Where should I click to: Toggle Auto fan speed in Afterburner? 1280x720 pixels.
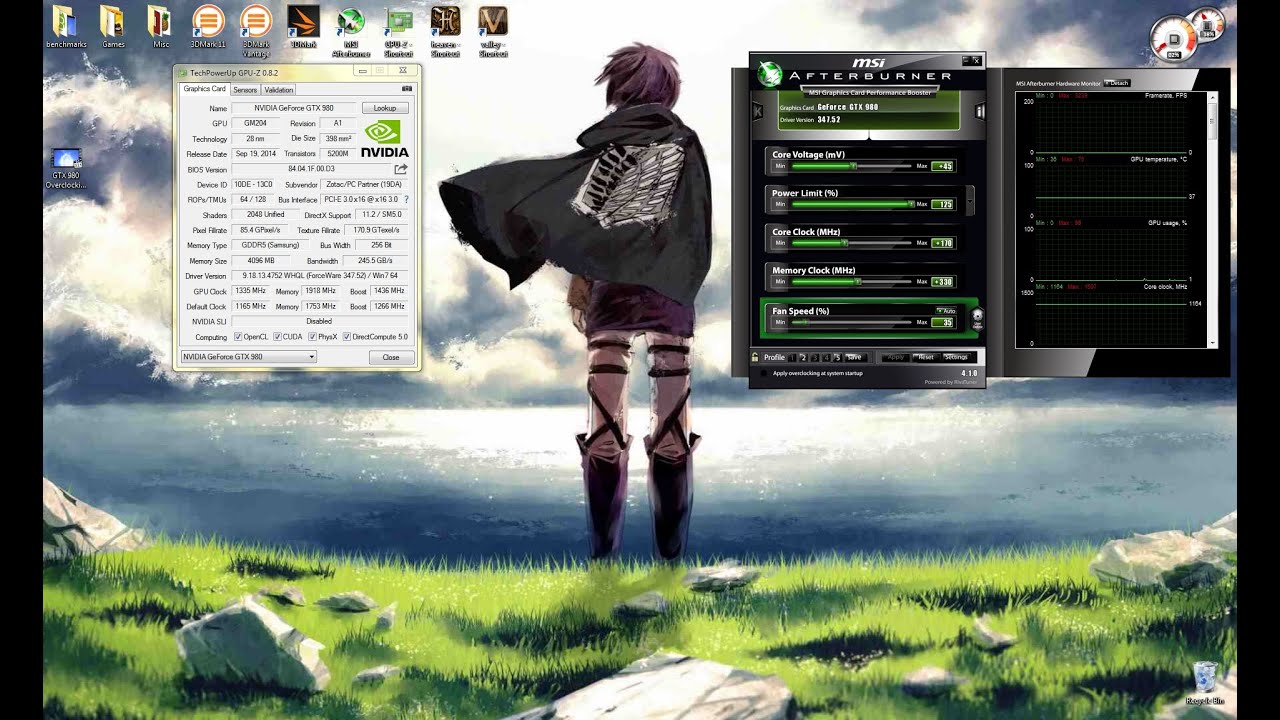[x=946, y=311]
